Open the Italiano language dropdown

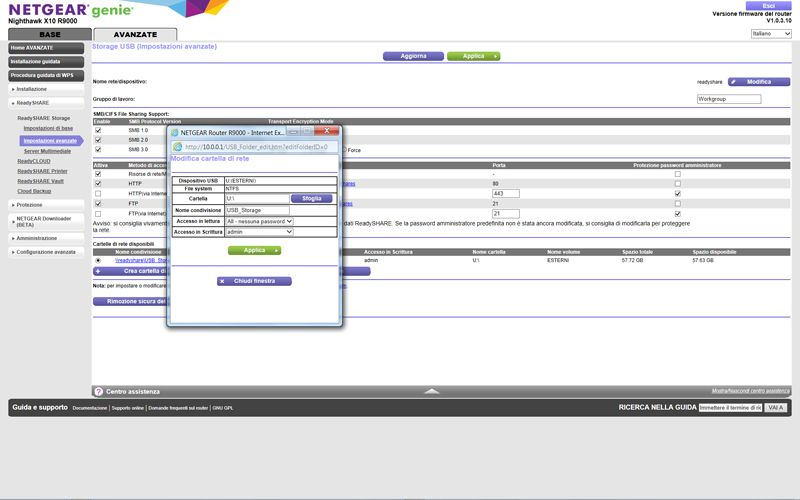771,34
